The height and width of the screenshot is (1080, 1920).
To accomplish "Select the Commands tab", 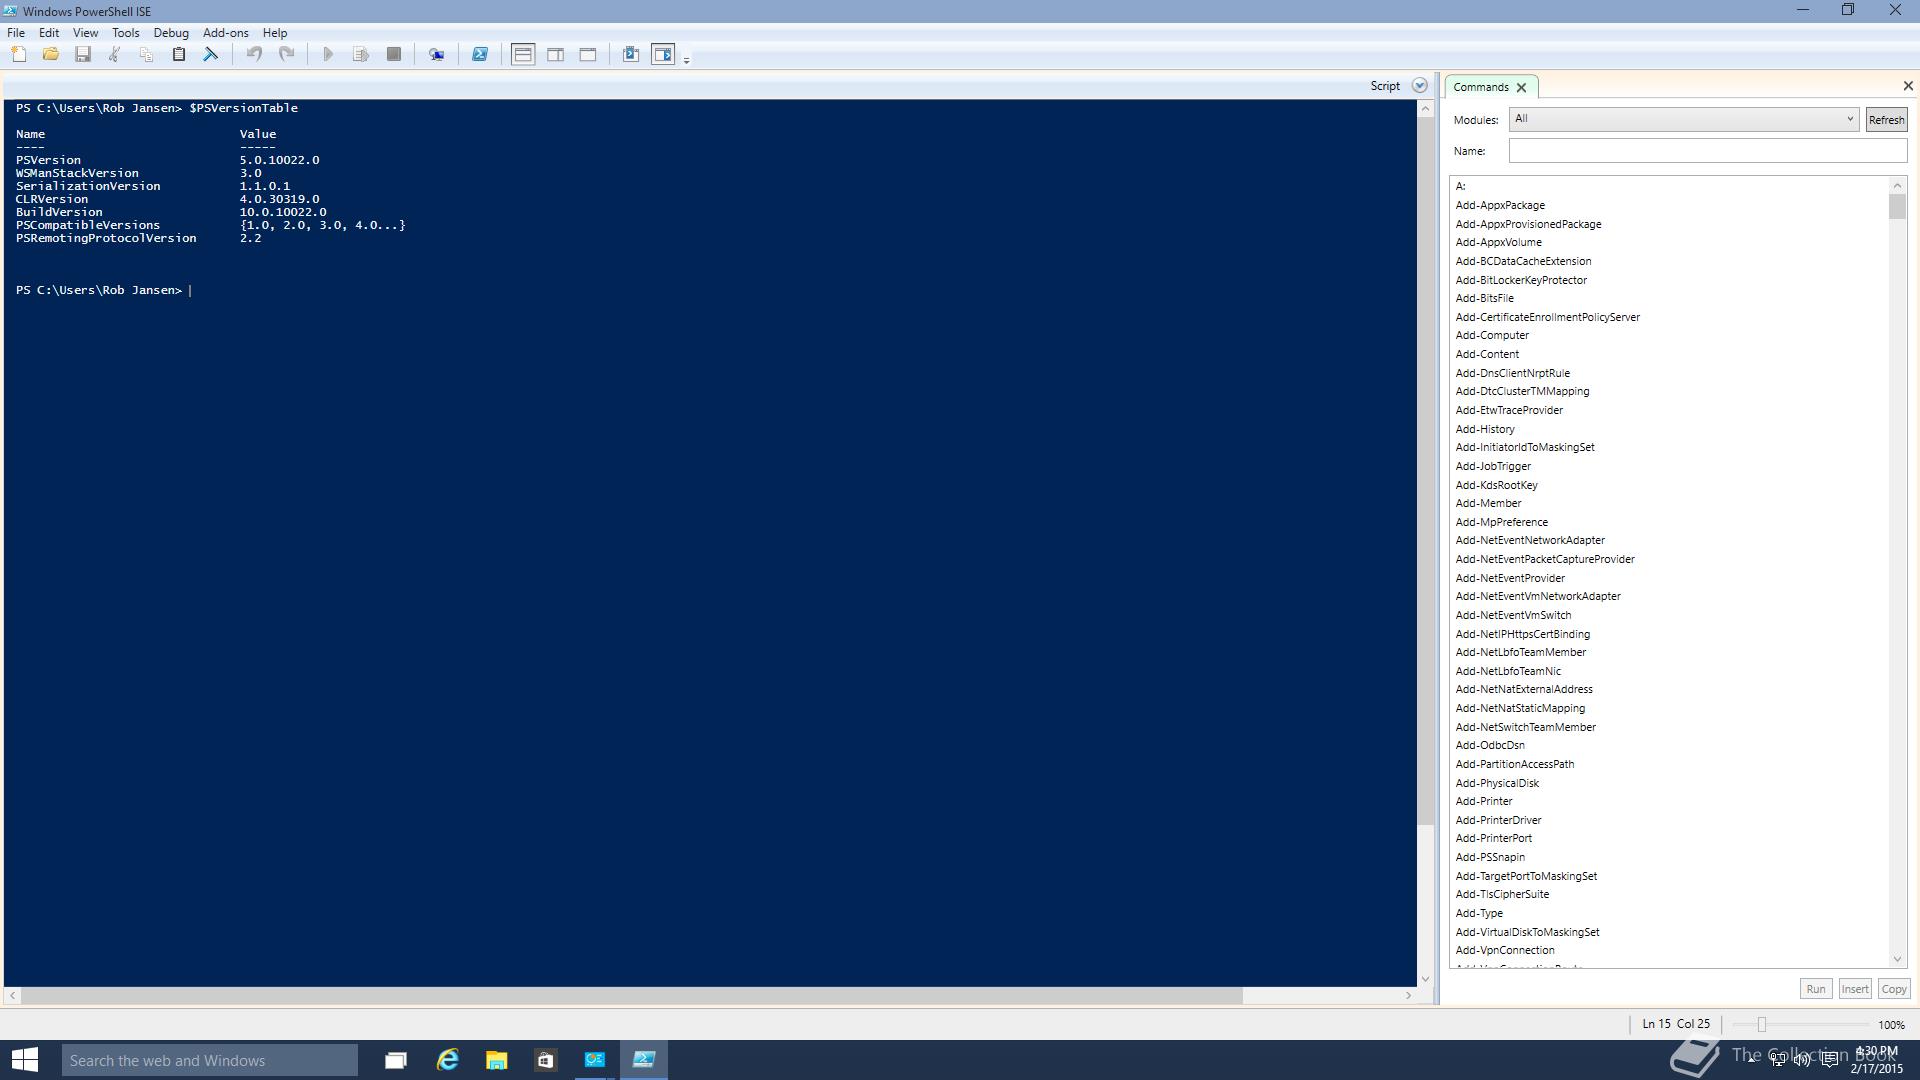I will [x=1481, y=87].
